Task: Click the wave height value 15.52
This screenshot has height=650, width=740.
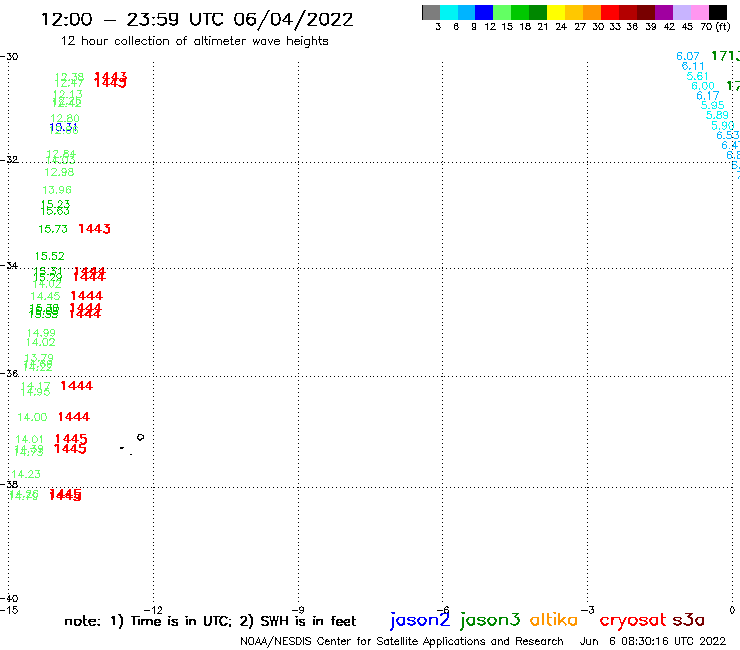Action: (50, 256)
